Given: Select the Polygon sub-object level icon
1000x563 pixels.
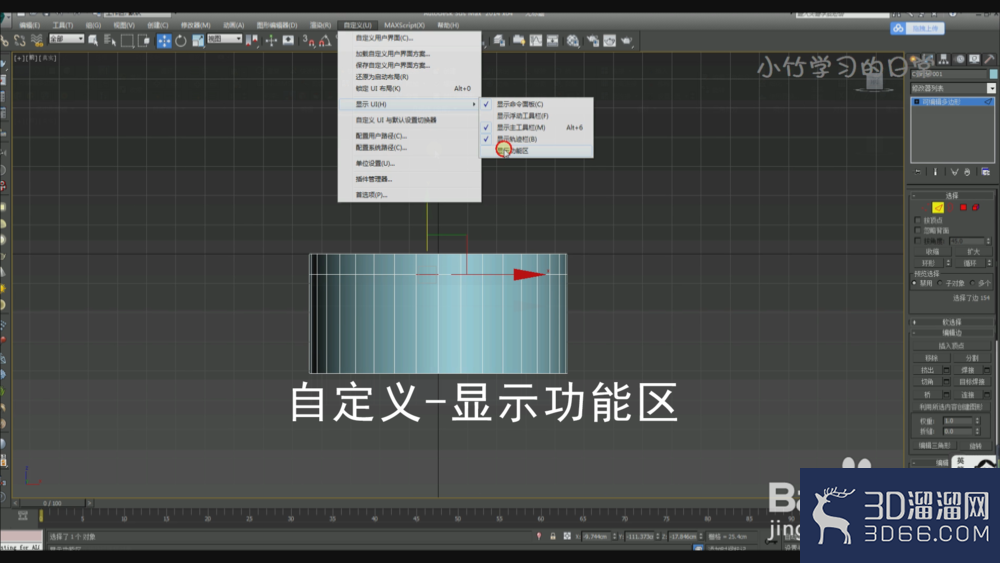Looking at the screenshot, I should coord(963,207).
